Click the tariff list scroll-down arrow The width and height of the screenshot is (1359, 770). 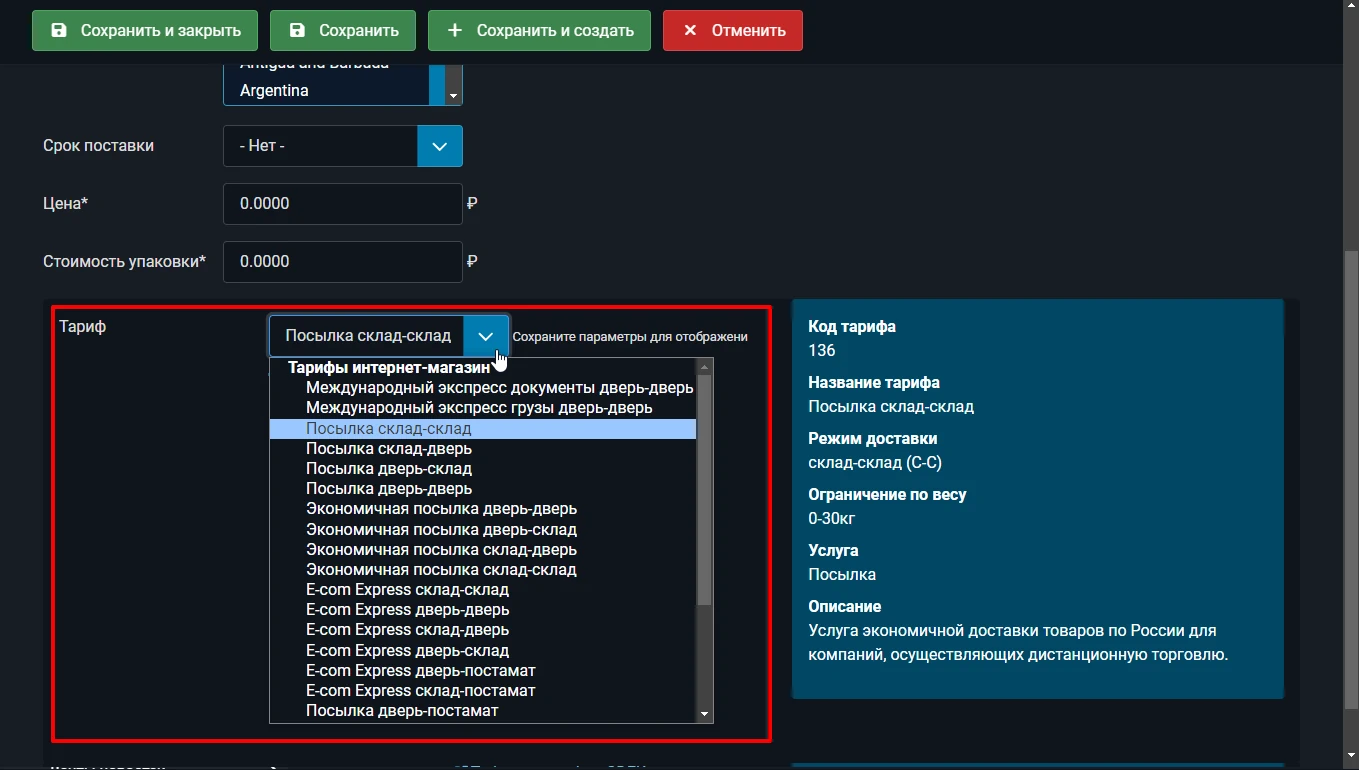704,714
